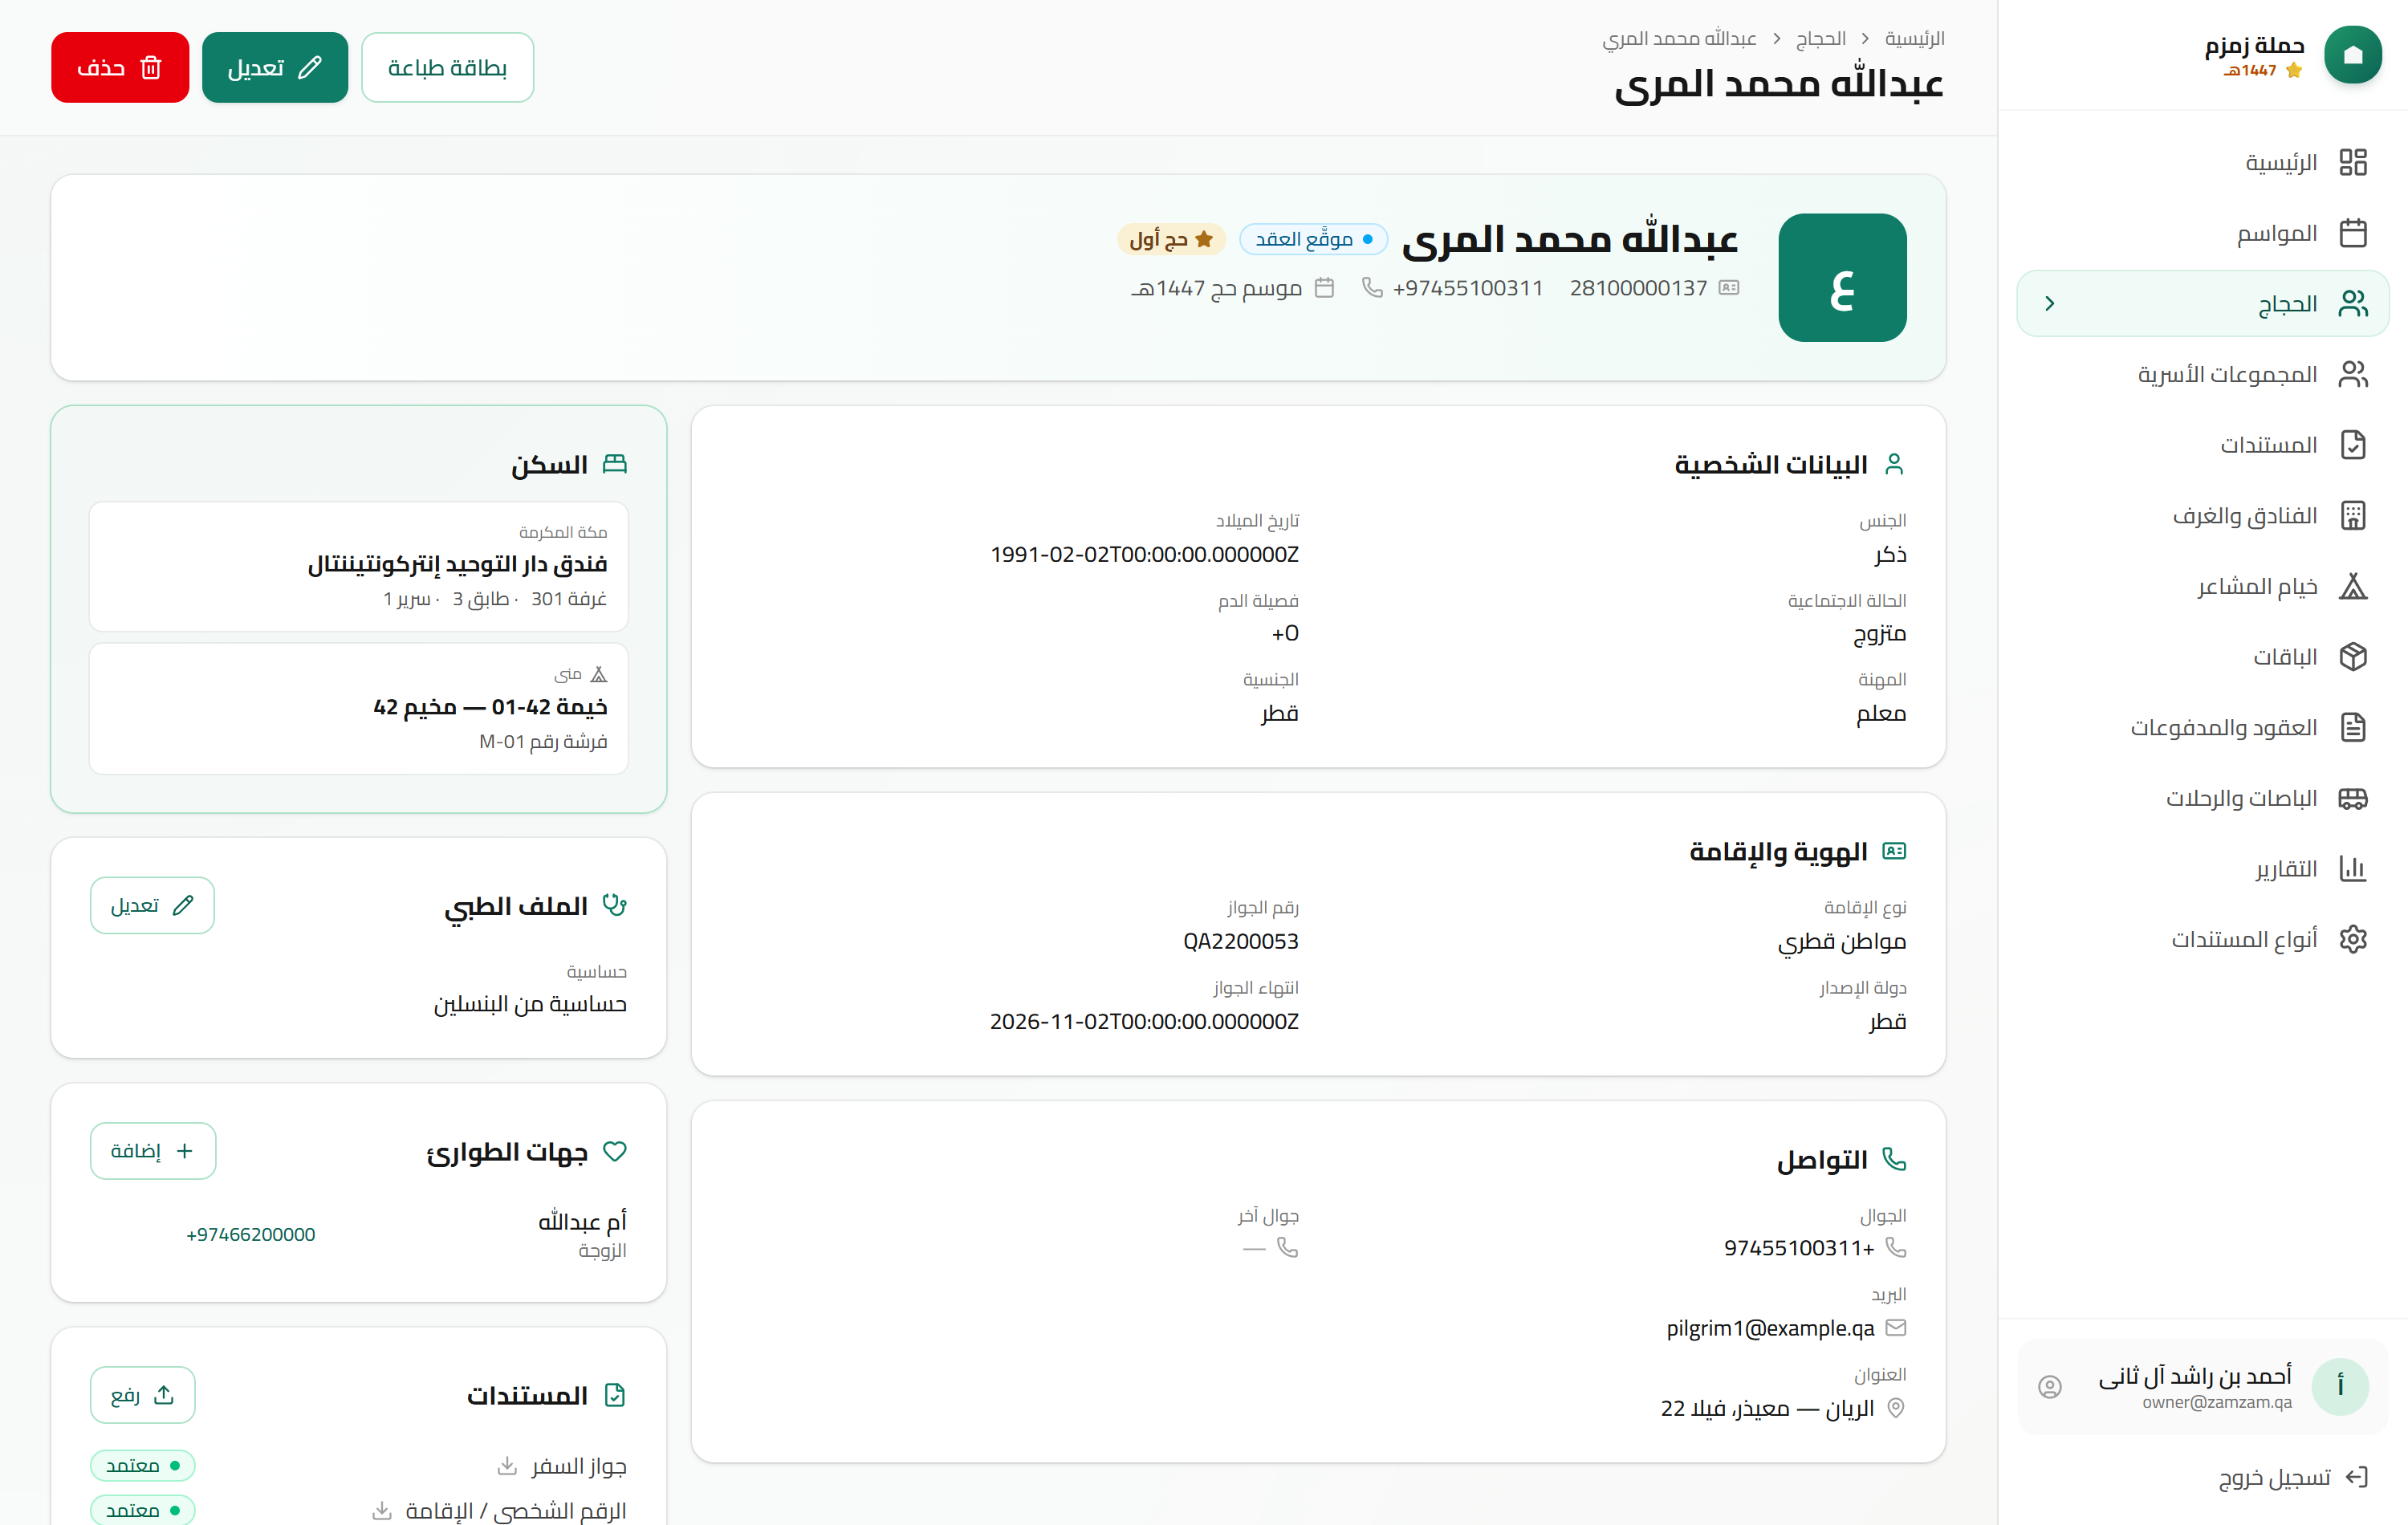This screenshot has height=1525, width=2408.
Task: Click the موقّع العقد status badge
Action: [1313, 239]
